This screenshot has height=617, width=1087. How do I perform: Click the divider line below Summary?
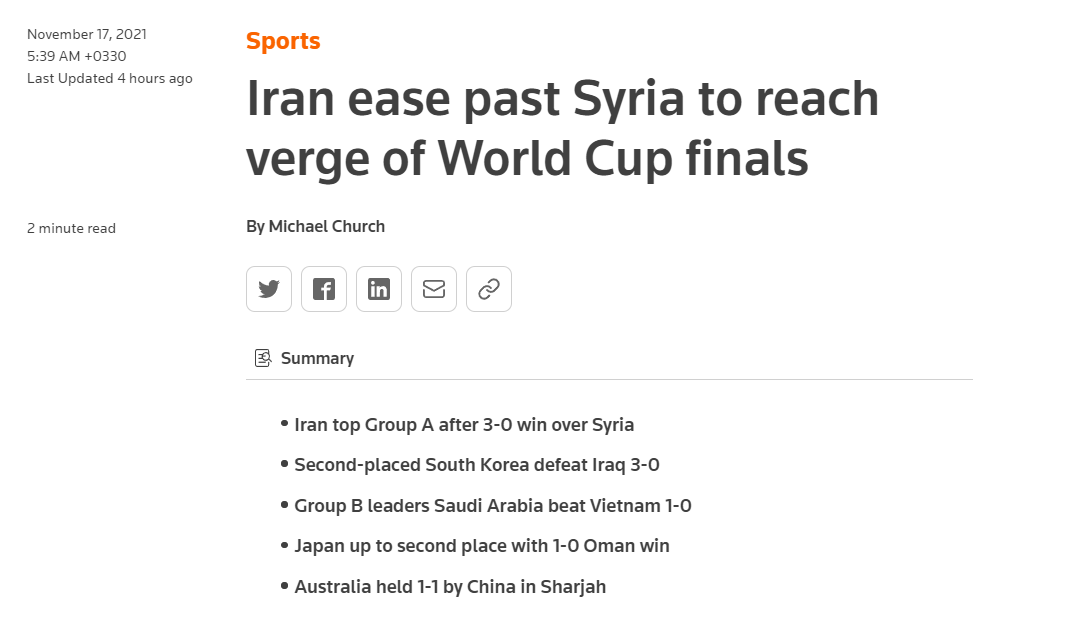pyautogui.click(x=609, y=380)
